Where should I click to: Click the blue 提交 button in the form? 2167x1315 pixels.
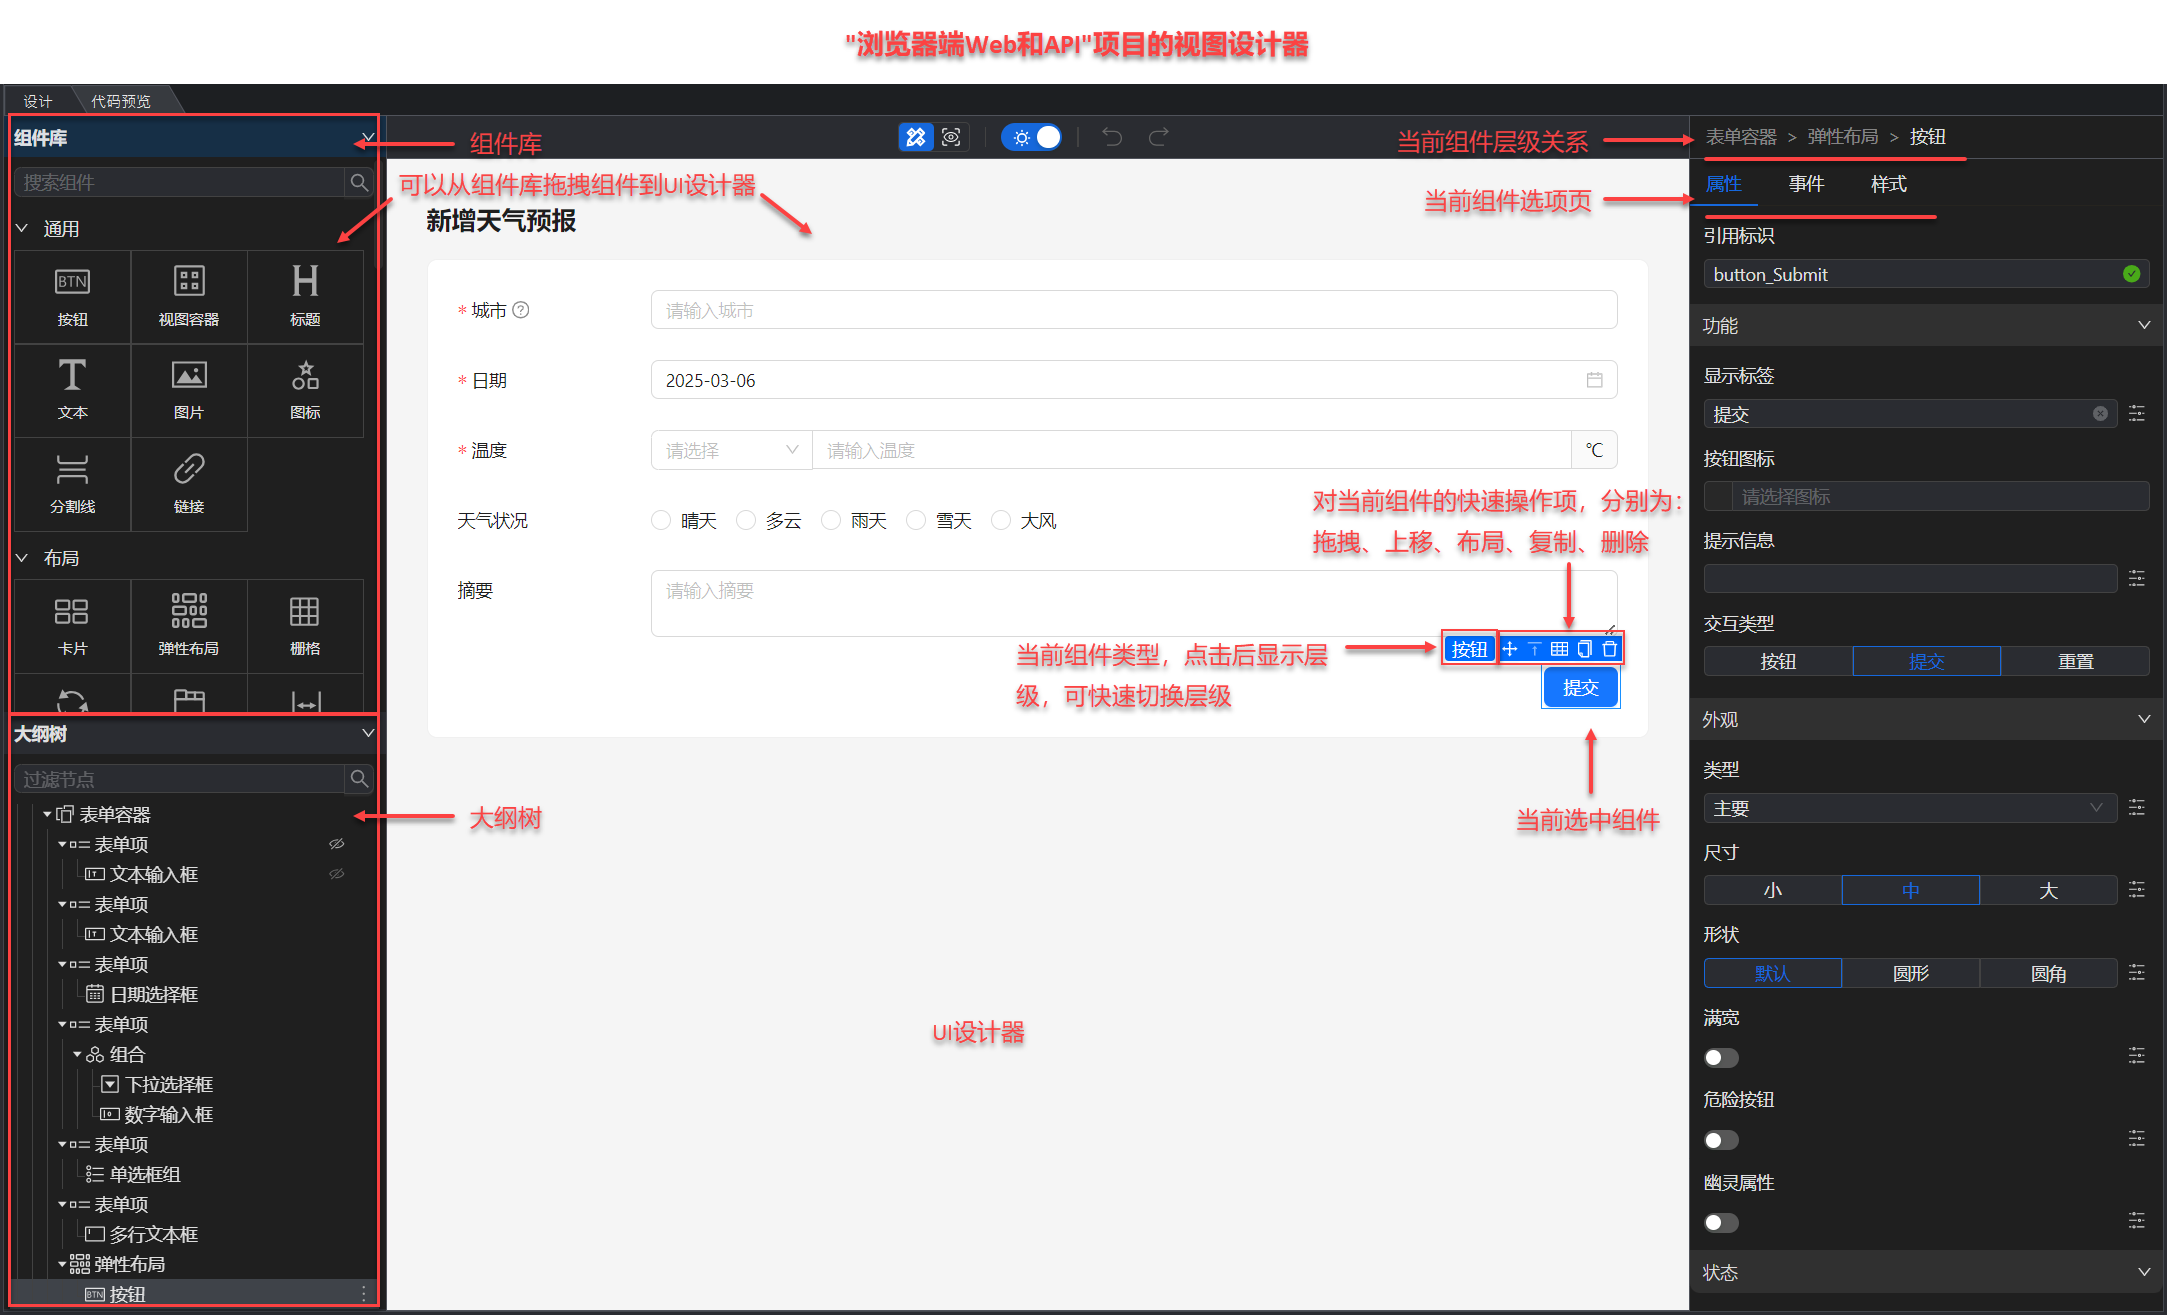(1580, 688)
